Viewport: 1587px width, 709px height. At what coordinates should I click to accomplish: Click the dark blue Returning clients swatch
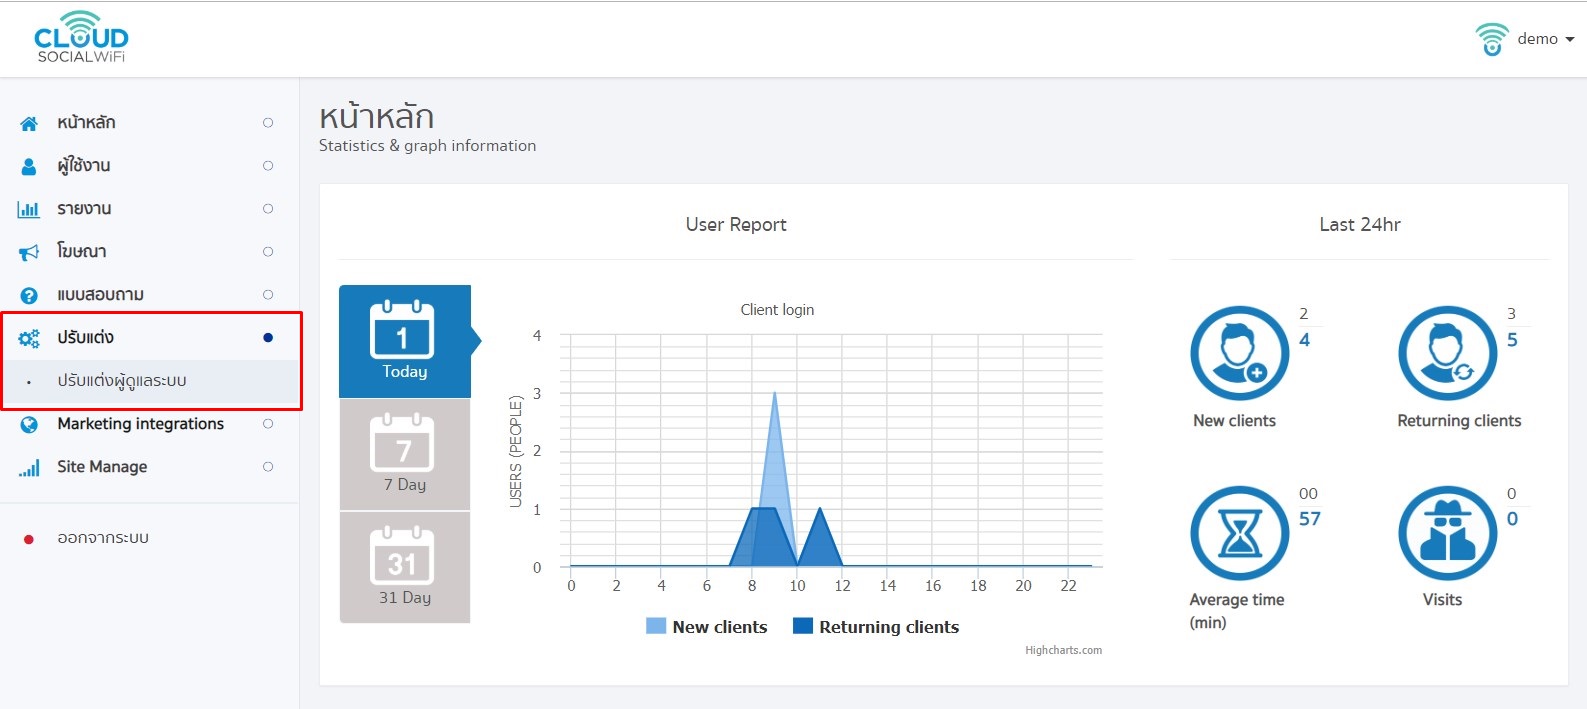(802, 626)
